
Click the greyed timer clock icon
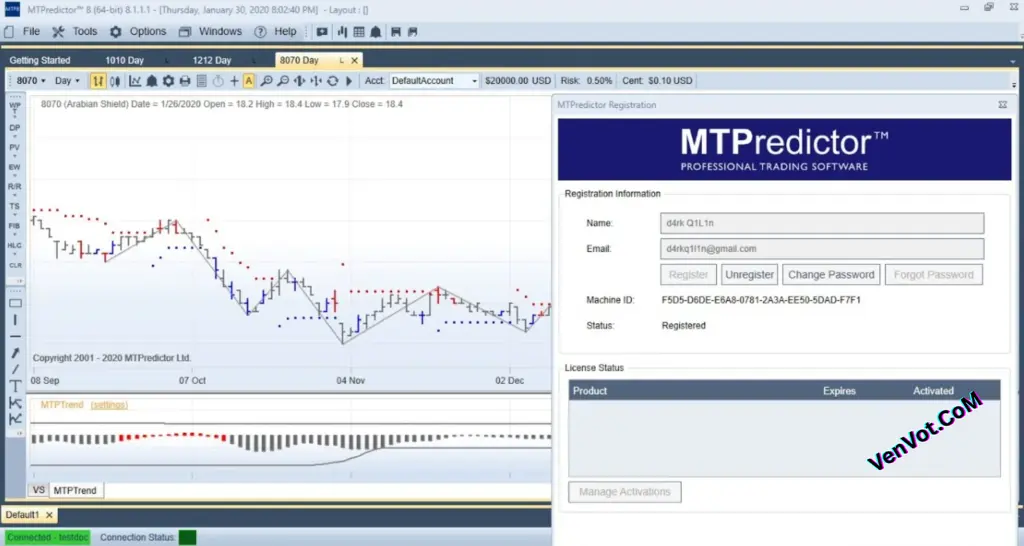click(218, 81)
